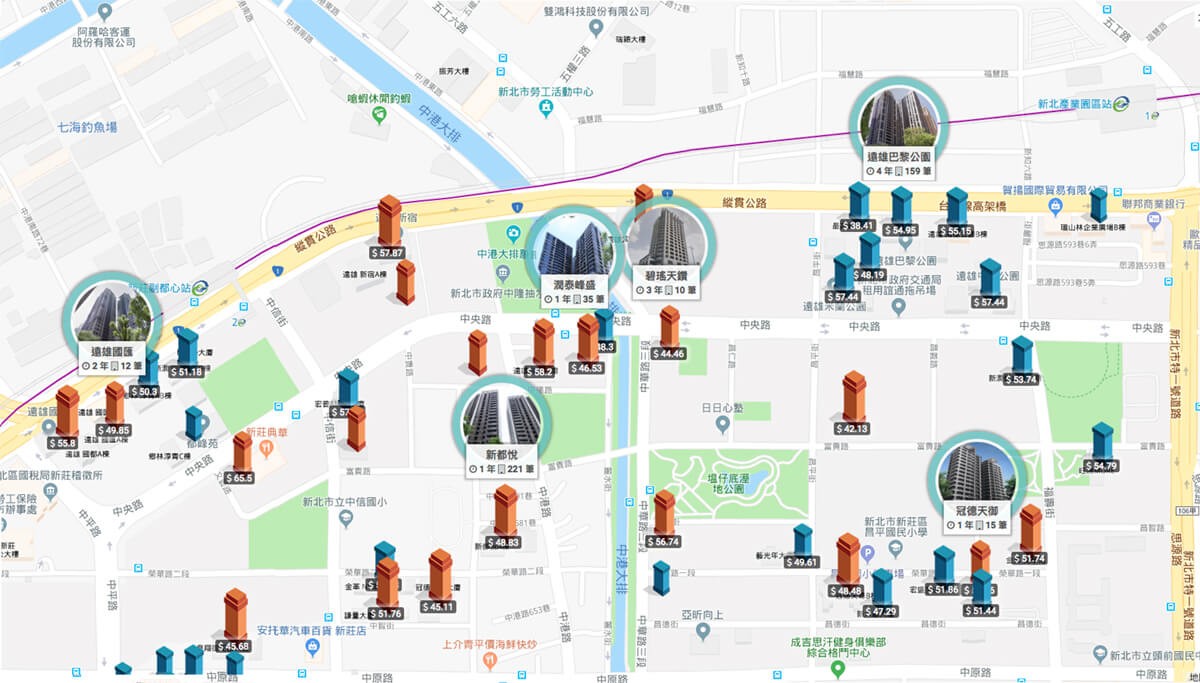The width and height of the screenshot is (1200, 683).
Task: Click the 安托華汽車百貨 shopping bag icon
Action: tap(312, 646)
